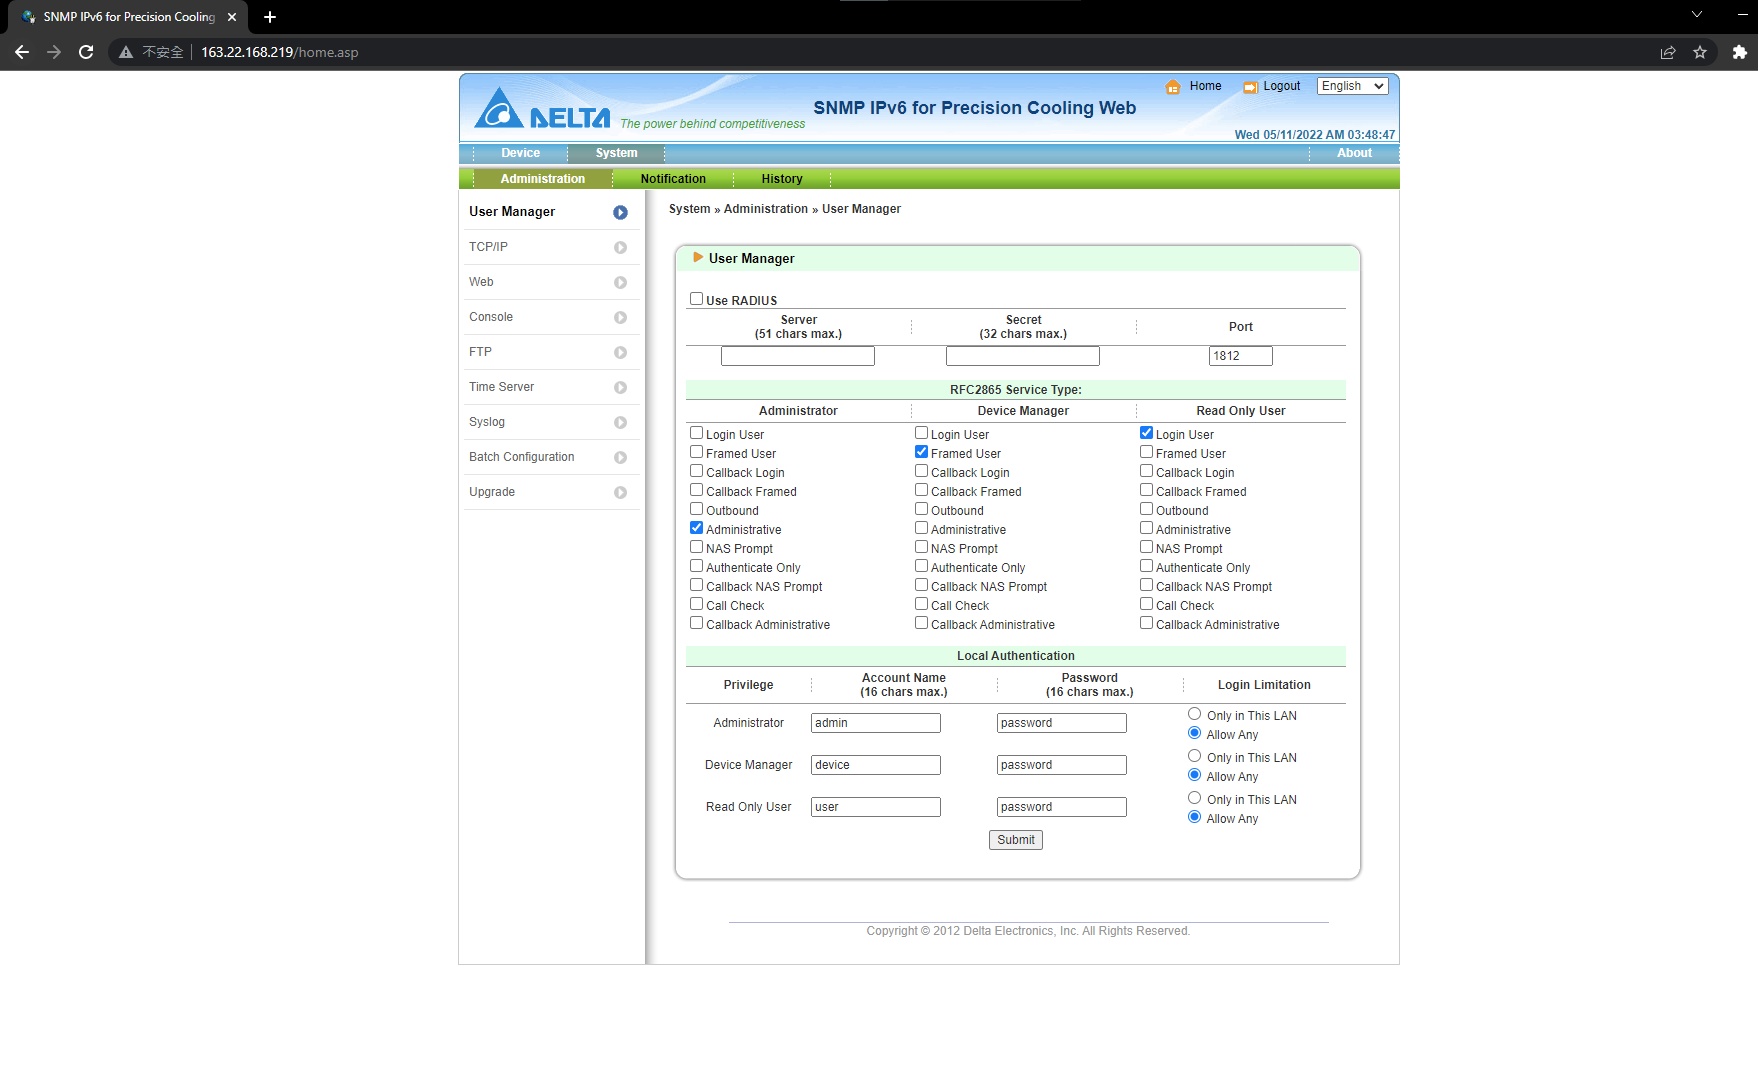The width and height of the screenshot is (1758, 1078).
Task: Check Device Manager Authenticate Only checkbox
Action: click(921, 566)
